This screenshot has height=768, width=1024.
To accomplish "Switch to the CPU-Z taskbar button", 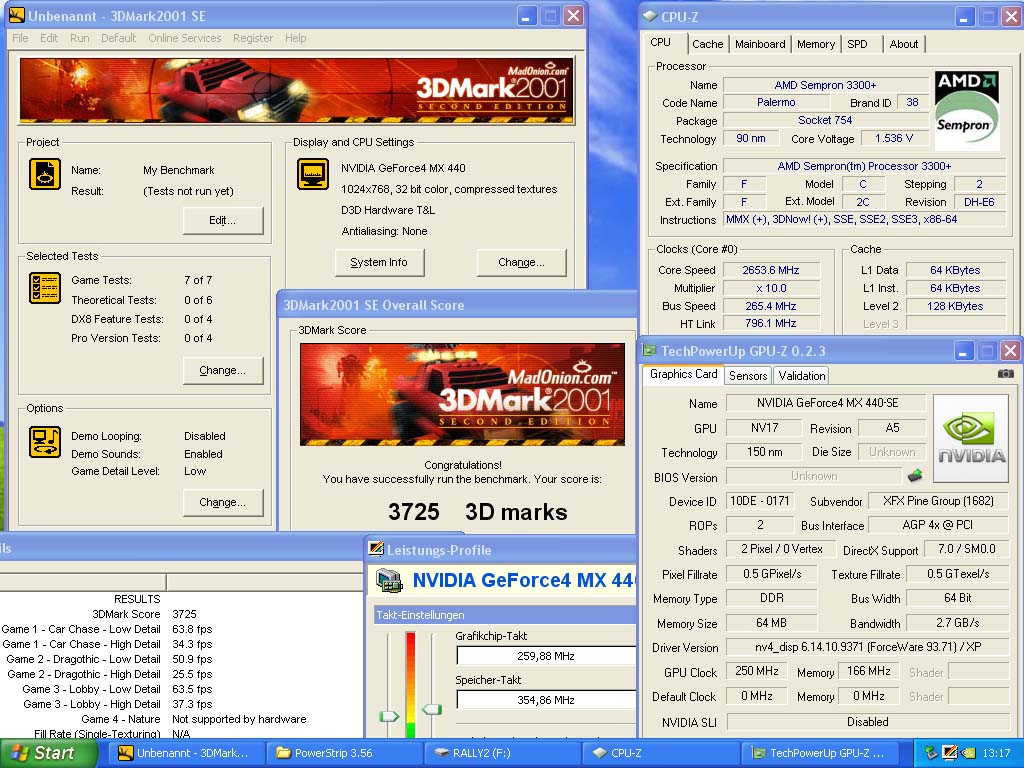I will point(660,753).
